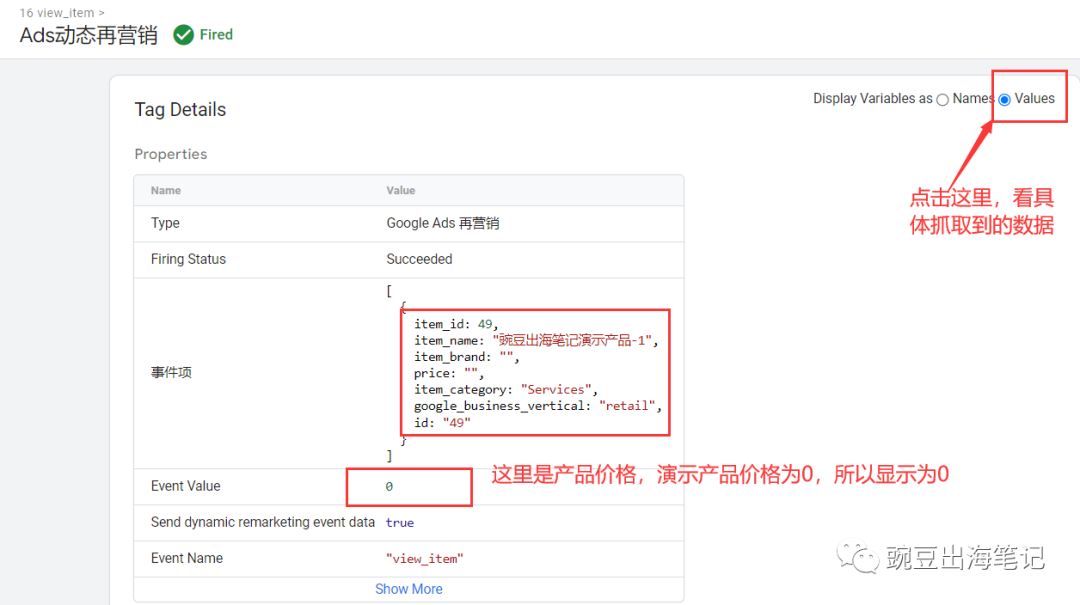This screenshot has width=1080, height=605.
Task: Click the 'item_brand' line
Action: coord(466,357)
